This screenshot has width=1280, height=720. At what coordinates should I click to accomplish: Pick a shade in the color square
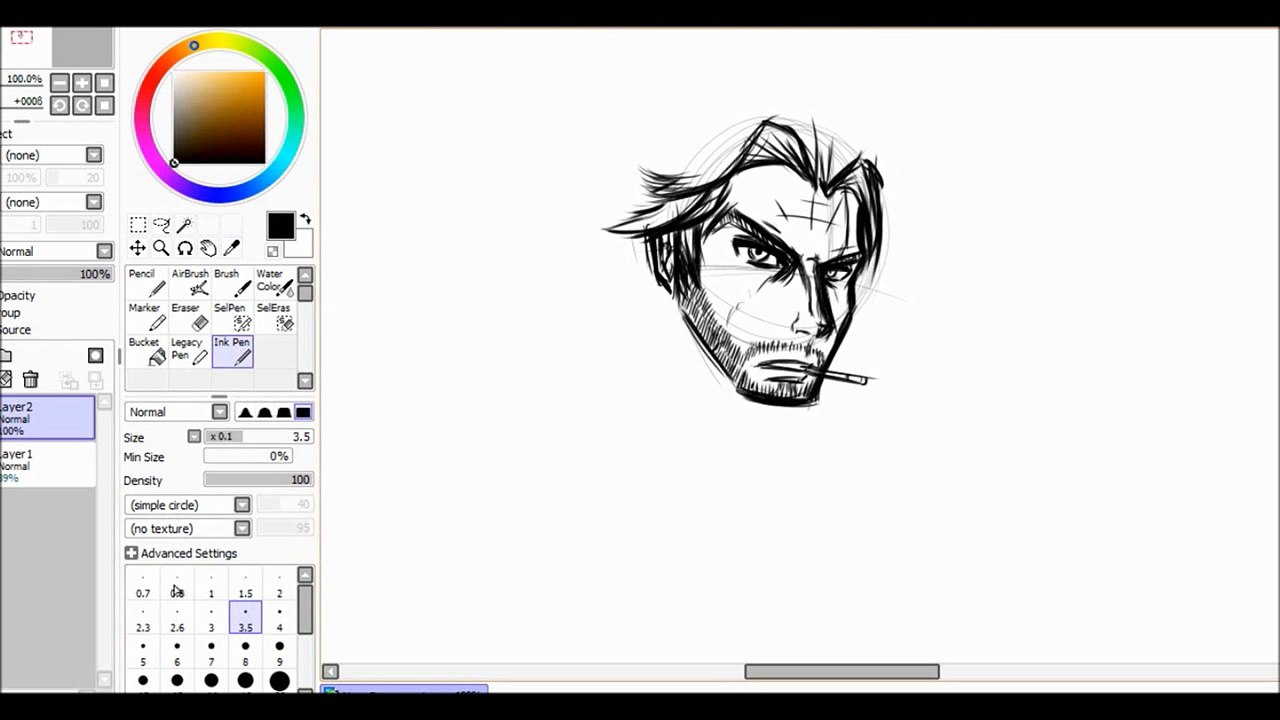219,118
